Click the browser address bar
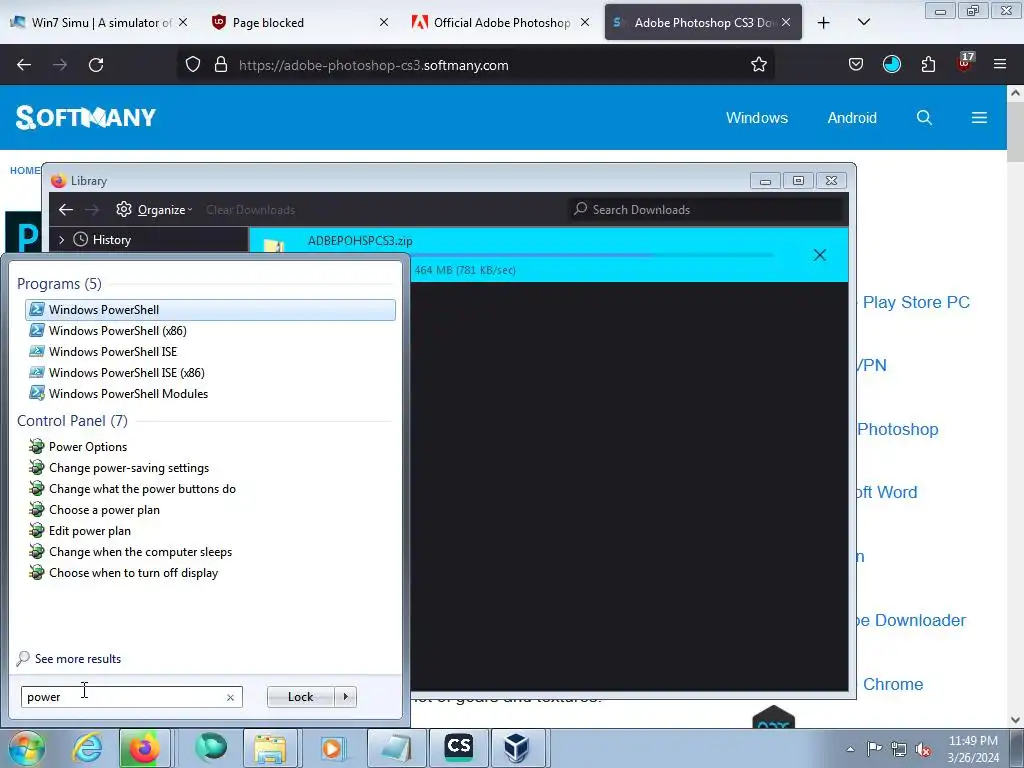1024x768 pixels. (476, 65)
